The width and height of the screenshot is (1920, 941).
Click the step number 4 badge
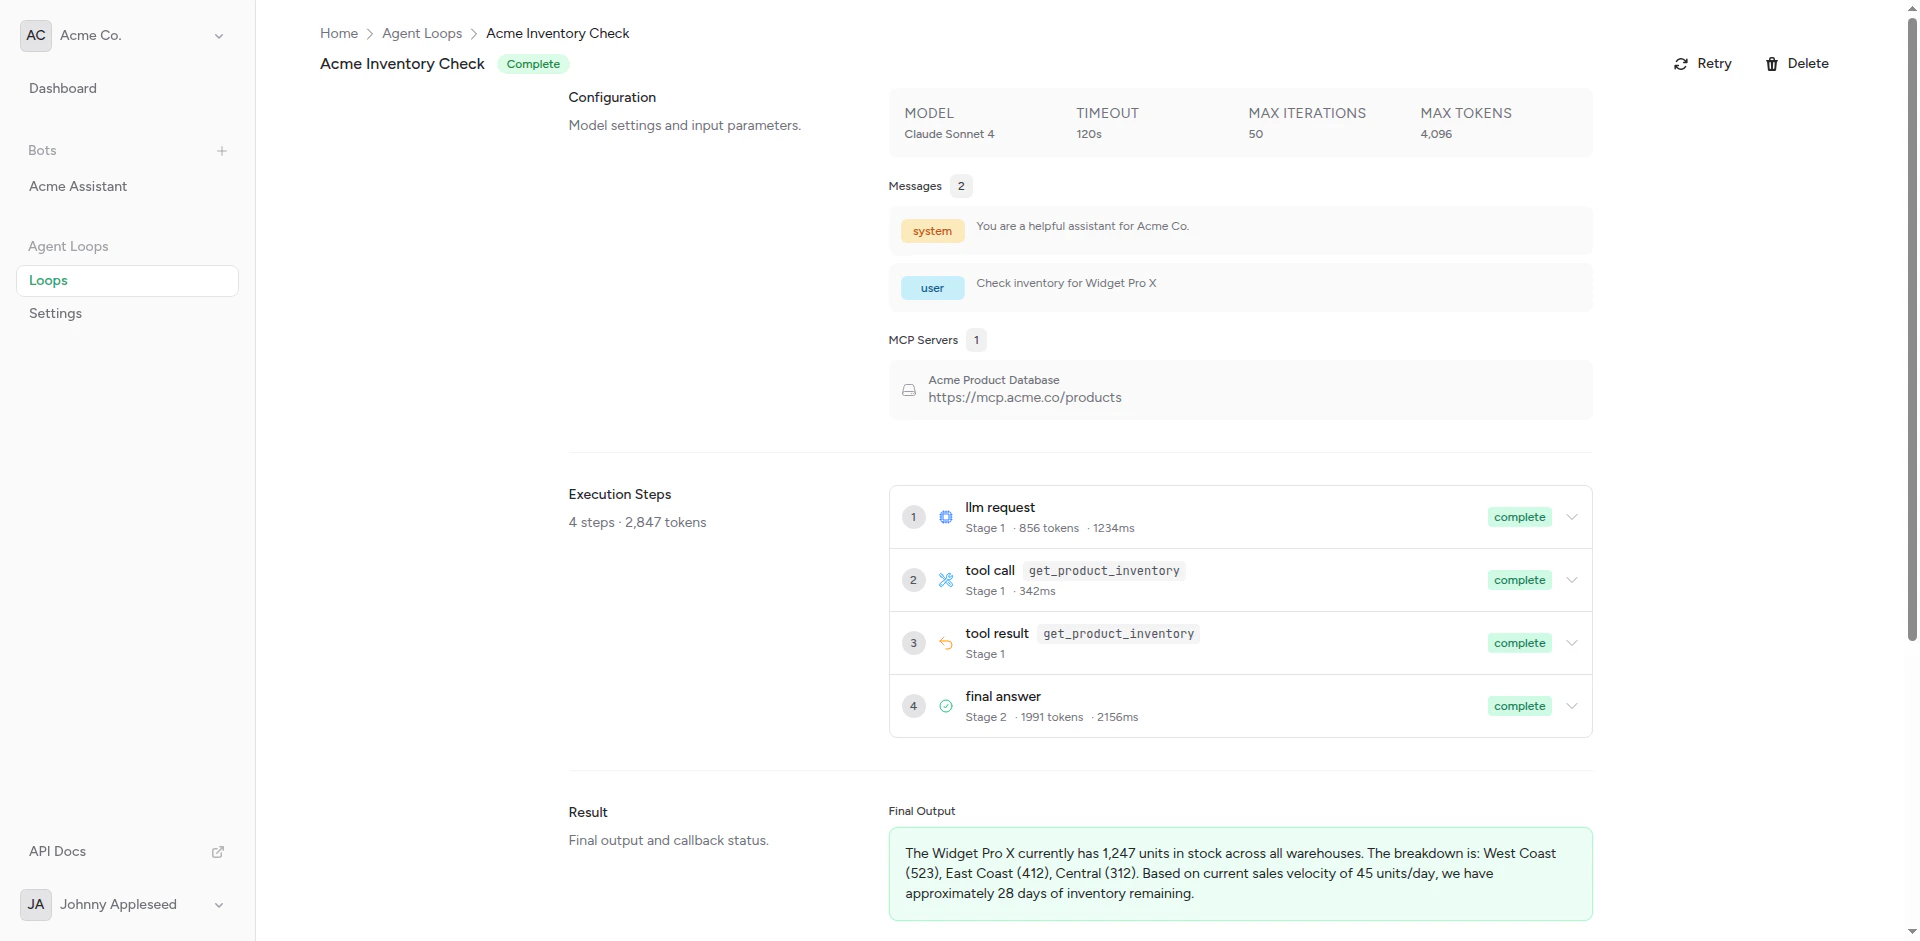tap(913, 706)
